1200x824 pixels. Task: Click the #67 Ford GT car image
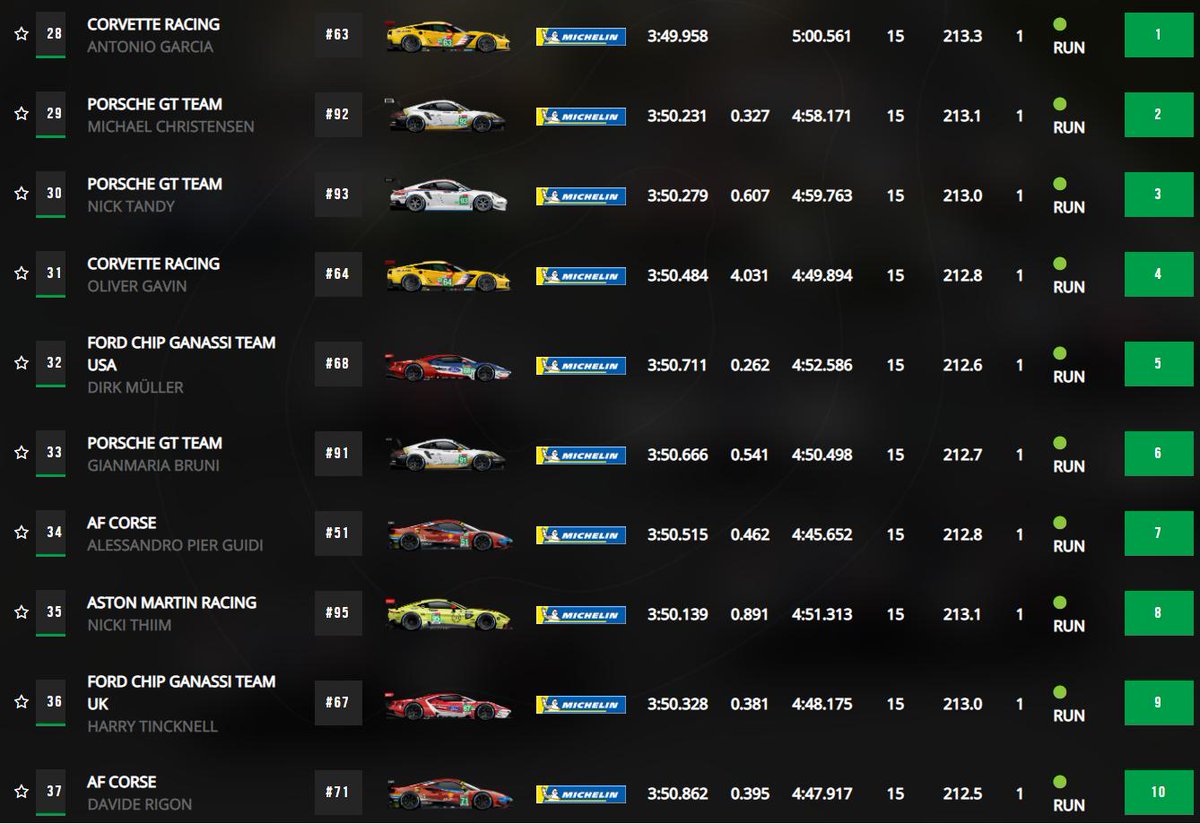(448, 705)
